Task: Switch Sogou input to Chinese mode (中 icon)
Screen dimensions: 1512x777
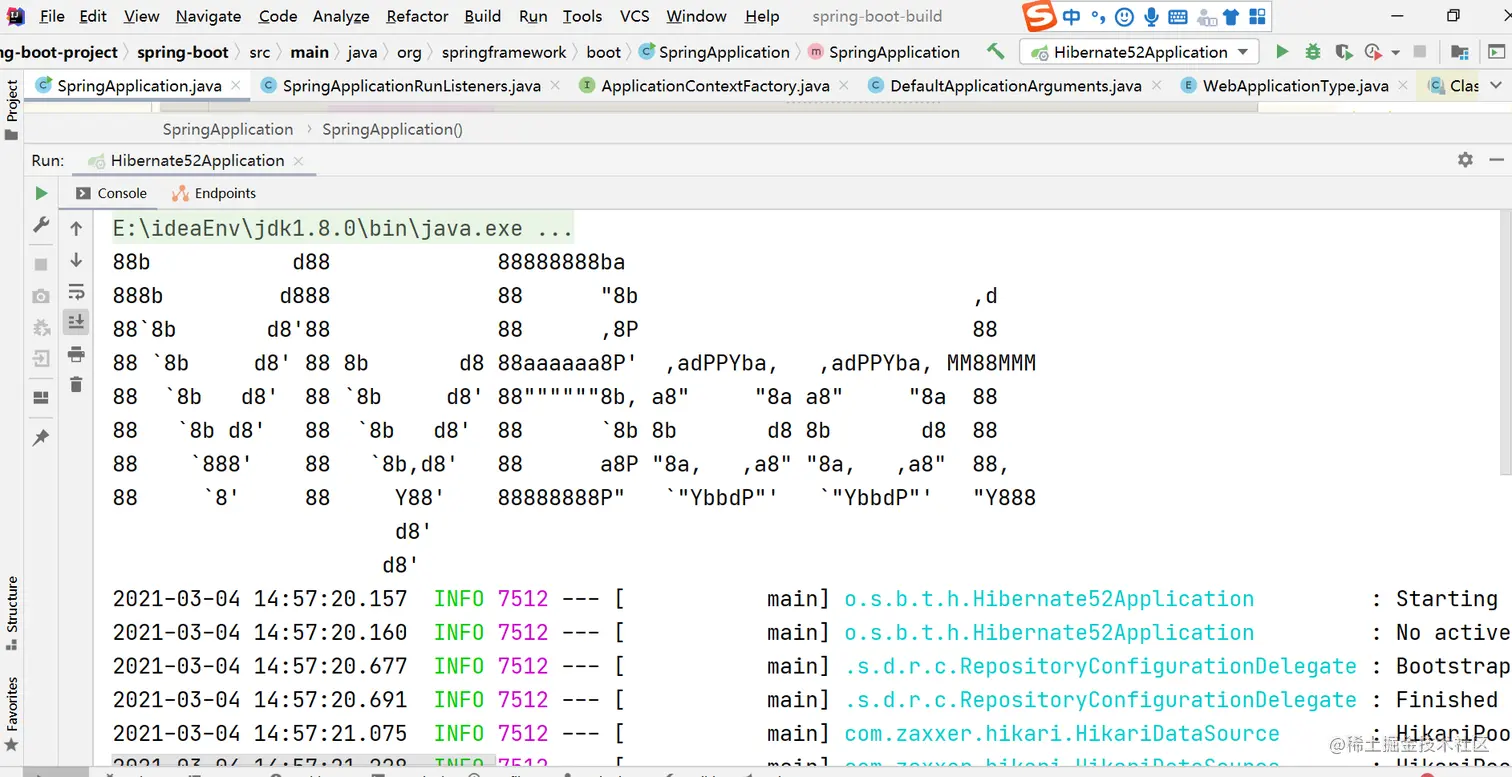Action: (1071, 17)
